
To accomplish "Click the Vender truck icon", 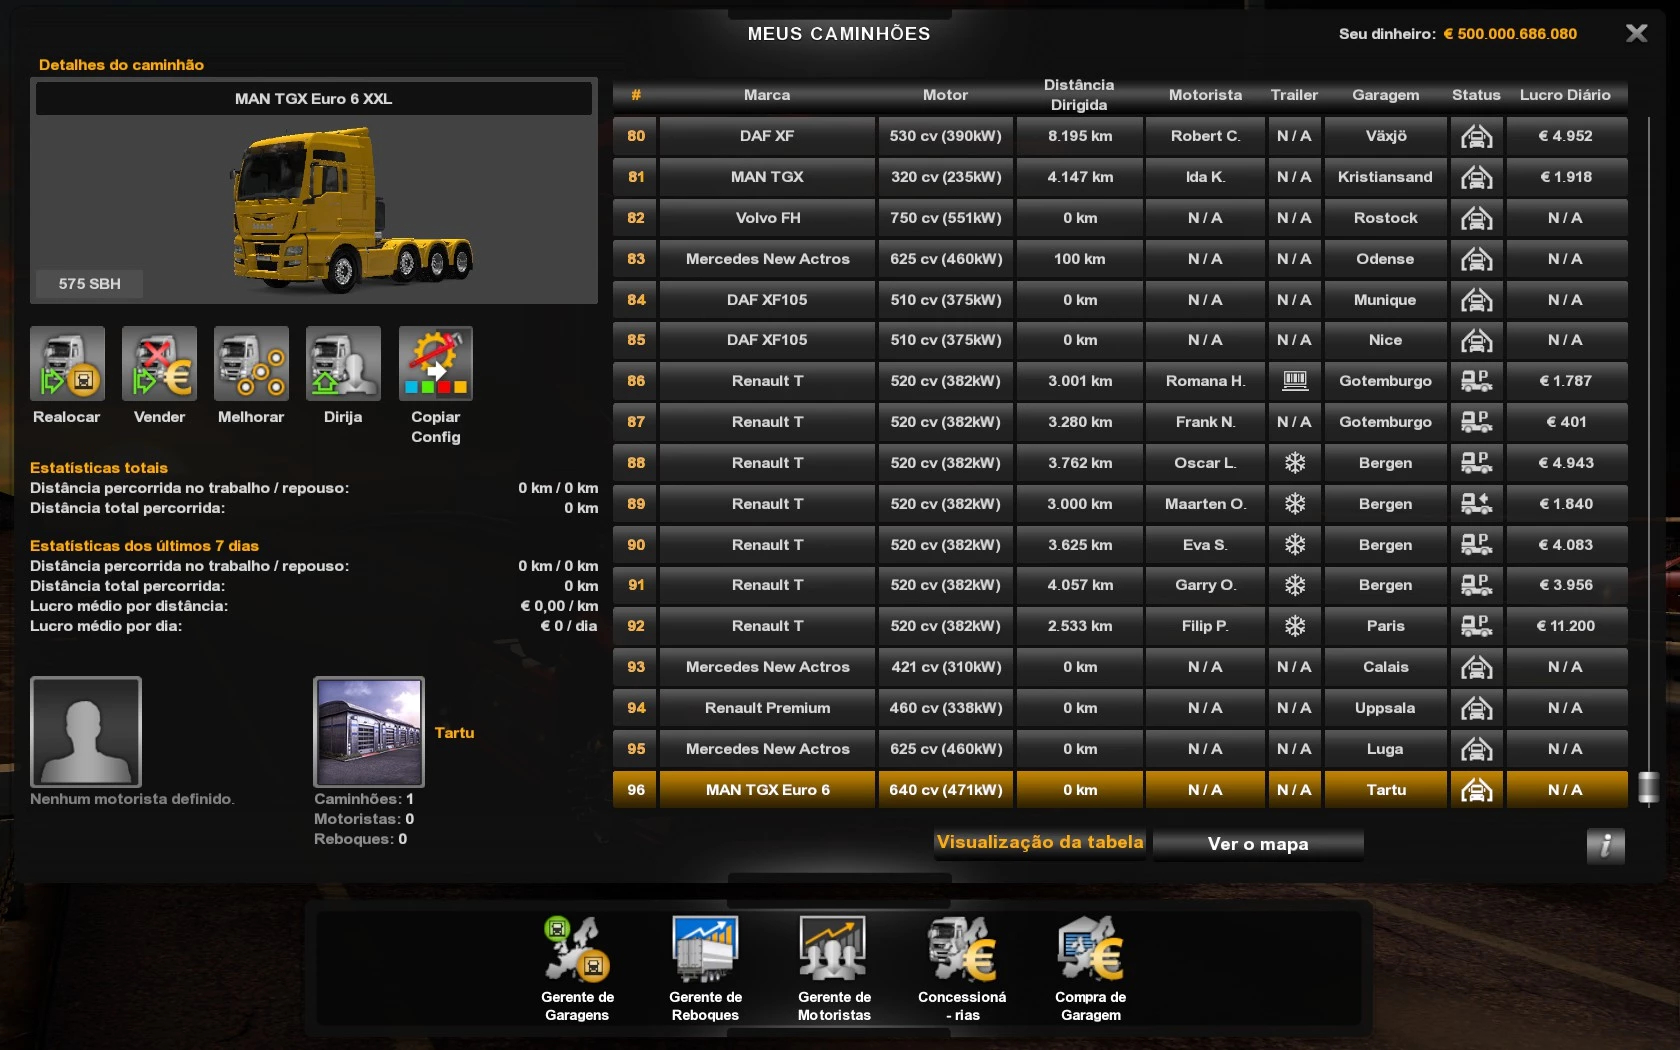I will coord(159,364).
